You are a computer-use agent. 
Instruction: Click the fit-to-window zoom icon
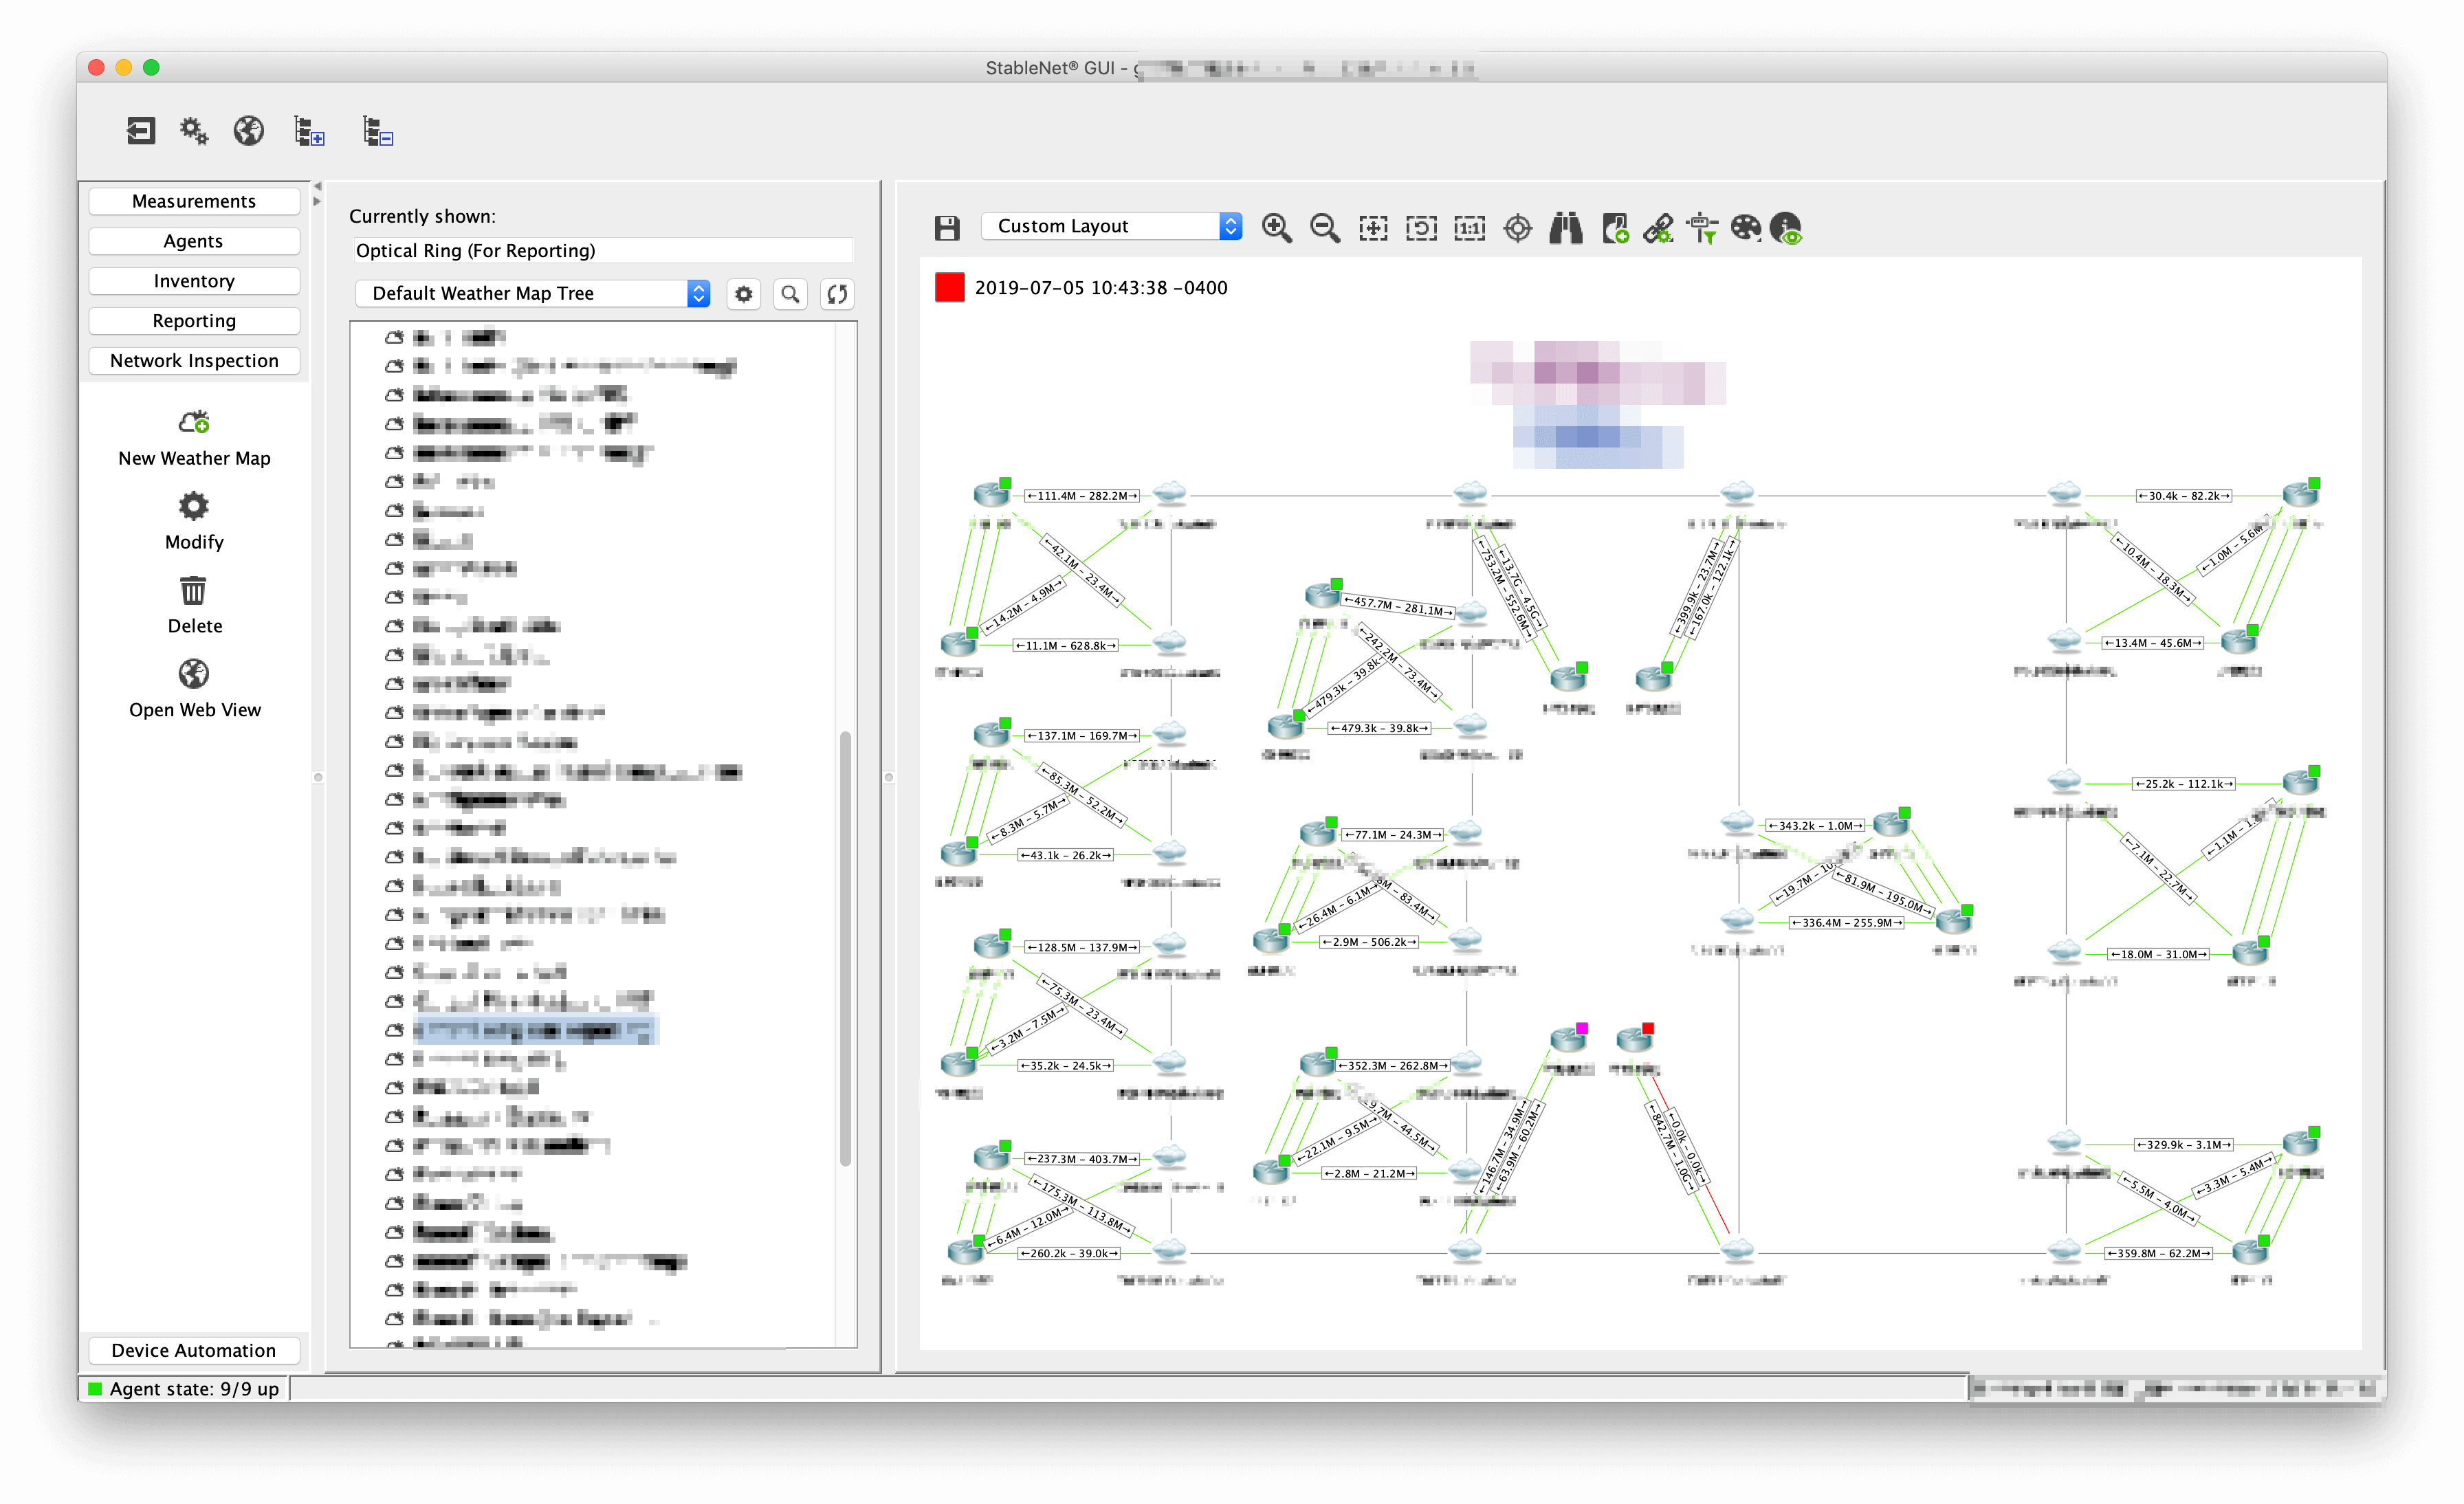click(1373, 228)
